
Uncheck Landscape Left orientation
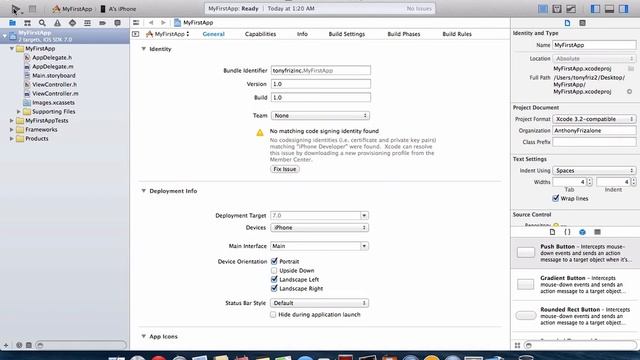[x=274, y=279]
